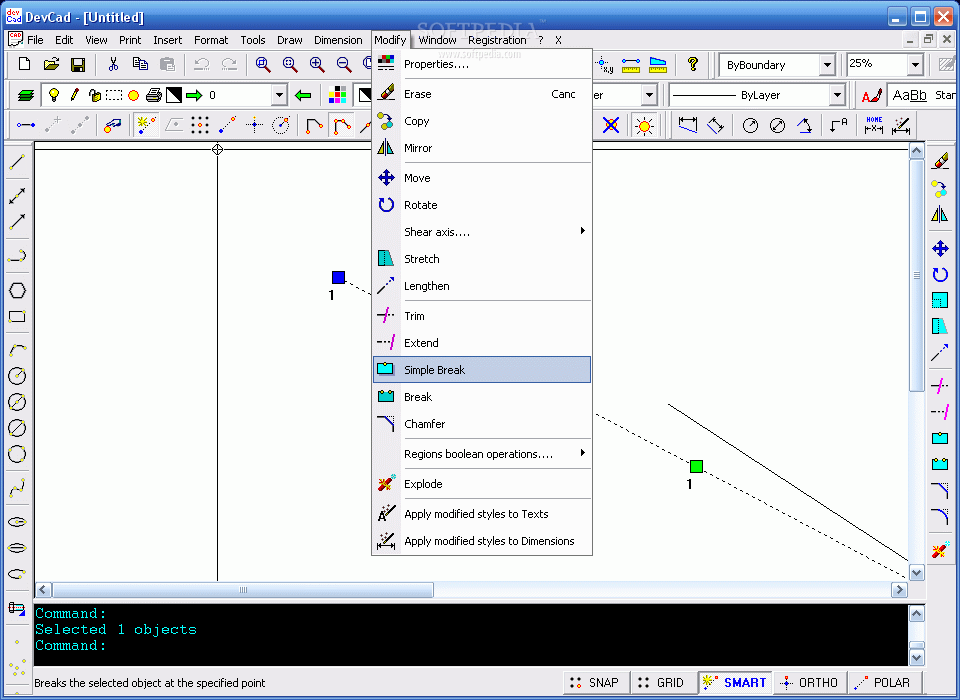960x700 pixels.
Task: Select angular dimension tool
Action: [804, 126]
